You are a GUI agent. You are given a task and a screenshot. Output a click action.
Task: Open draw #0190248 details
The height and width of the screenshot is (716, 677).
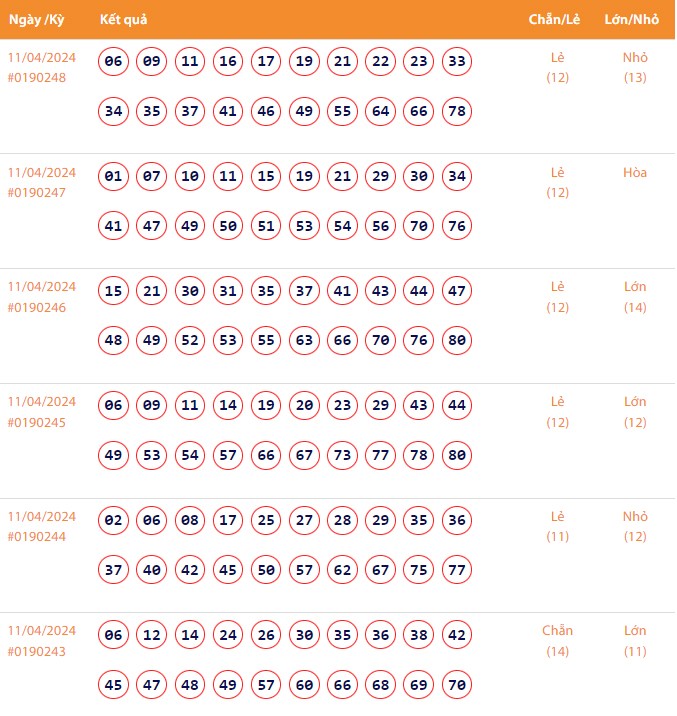pos(37,78)
